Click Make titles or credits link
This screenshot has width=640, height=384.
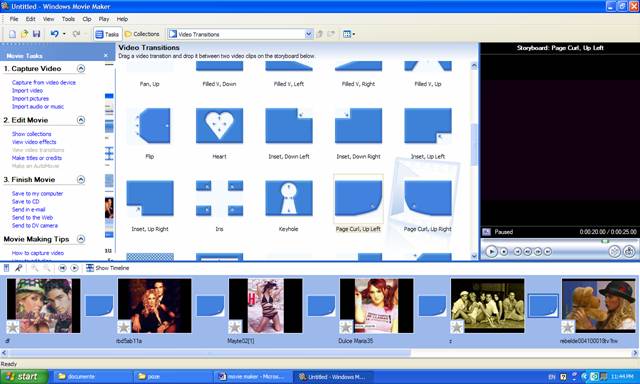[x=37, y=158]
